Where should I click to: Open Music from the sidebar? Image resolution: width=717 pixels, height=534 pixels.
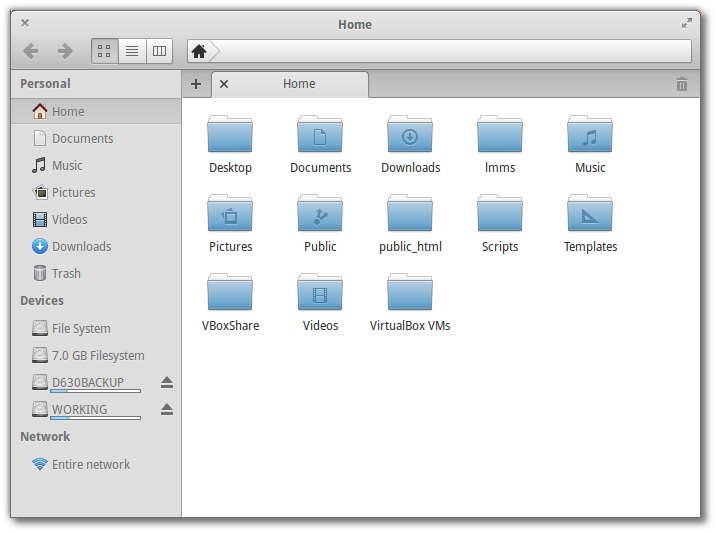point(96,166)
